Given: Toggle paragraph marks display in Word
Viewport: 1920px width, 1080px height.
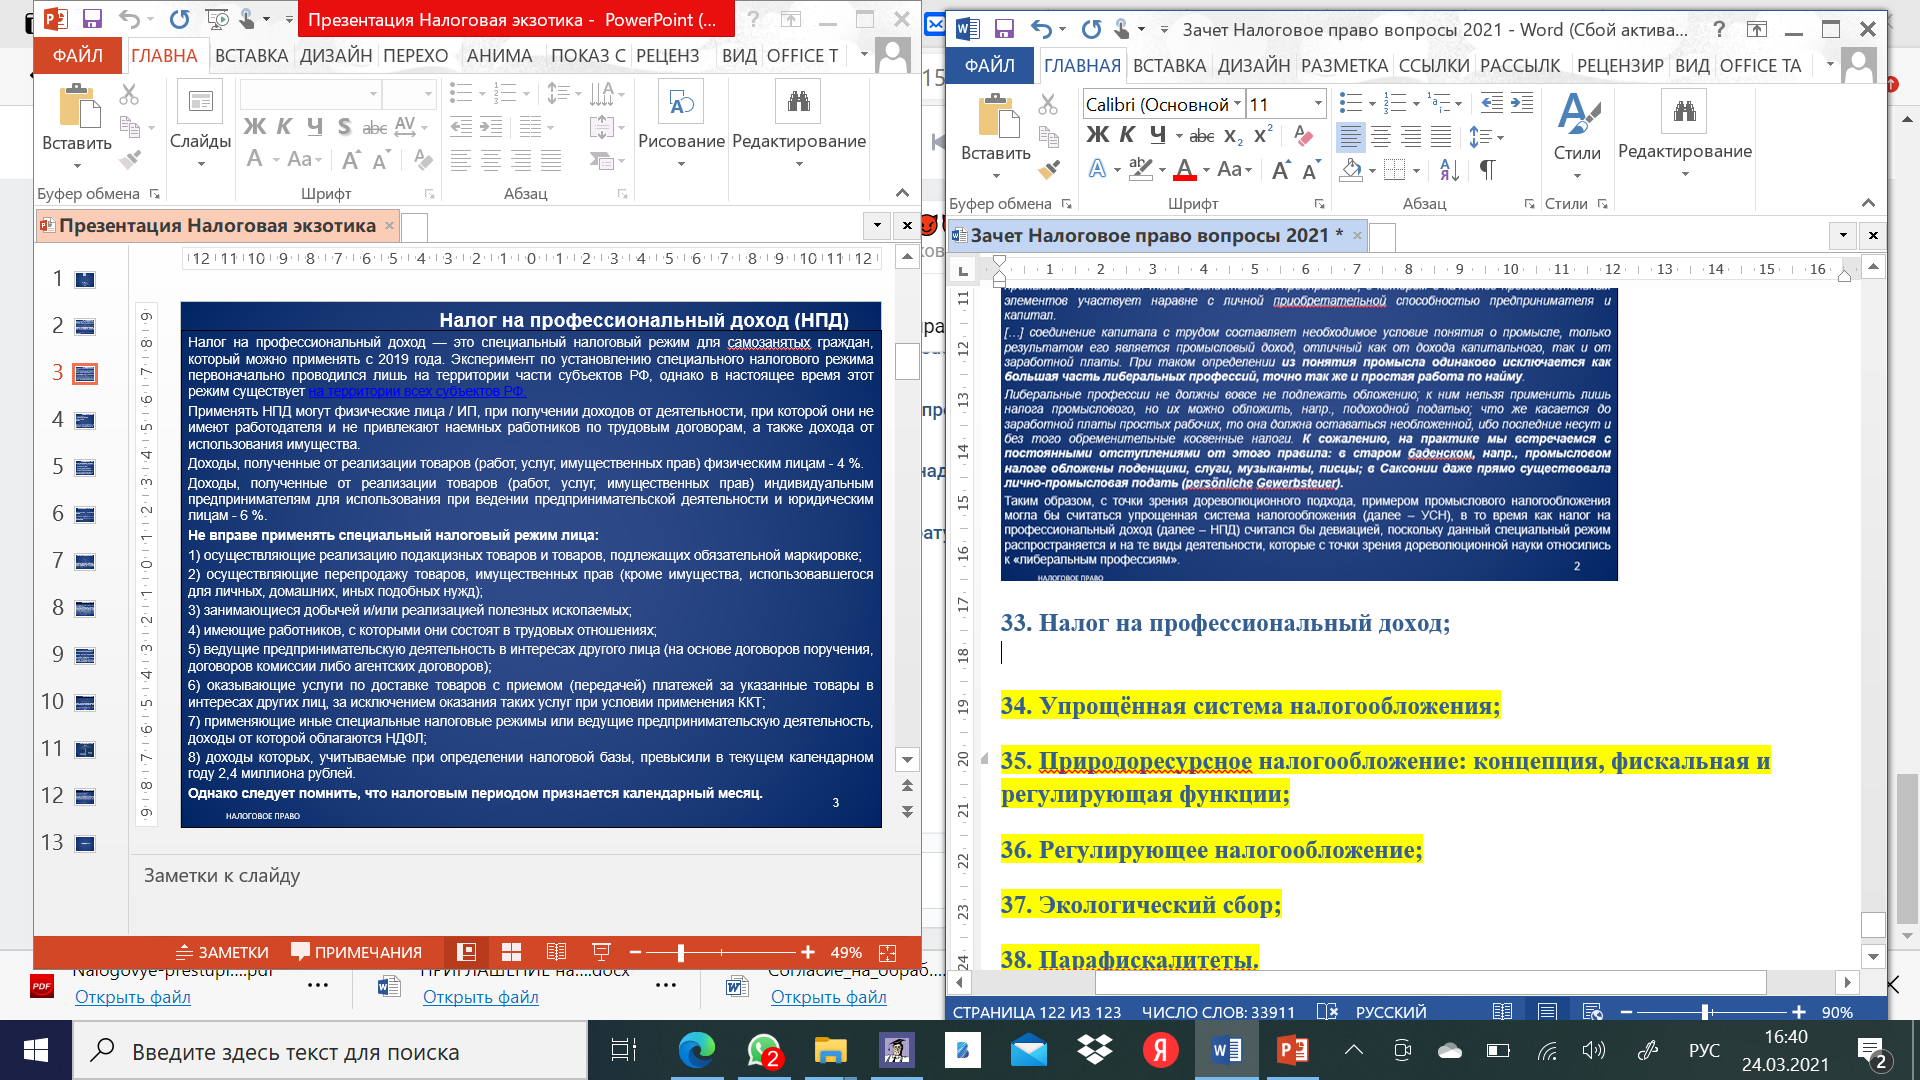Looking at the screenshot, I should coord(1487,170).
